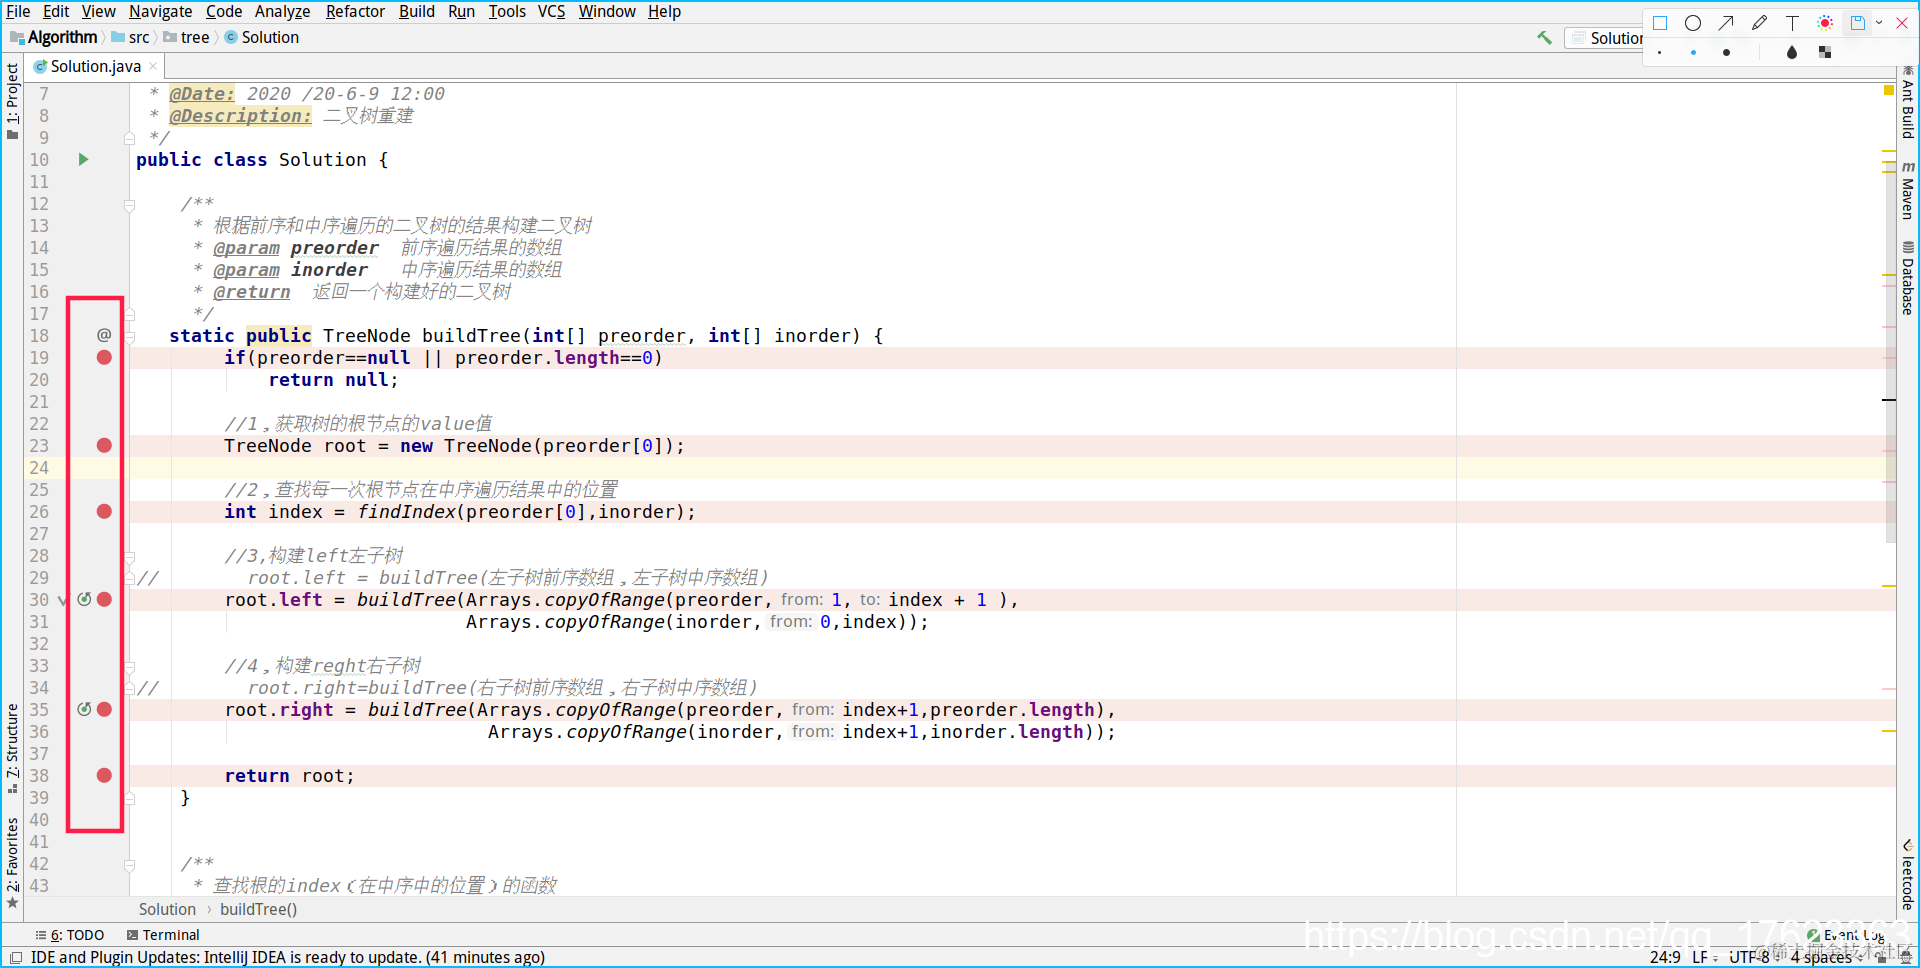Open the Refactor menu
1920x968 pixels.
355,11
